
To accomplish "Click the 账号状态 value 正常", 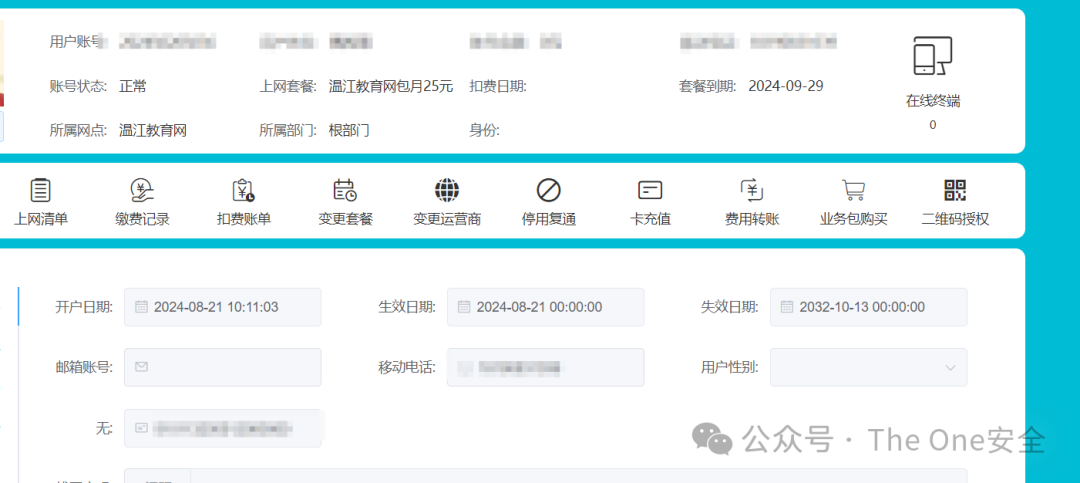I will [x=132, y=86].
